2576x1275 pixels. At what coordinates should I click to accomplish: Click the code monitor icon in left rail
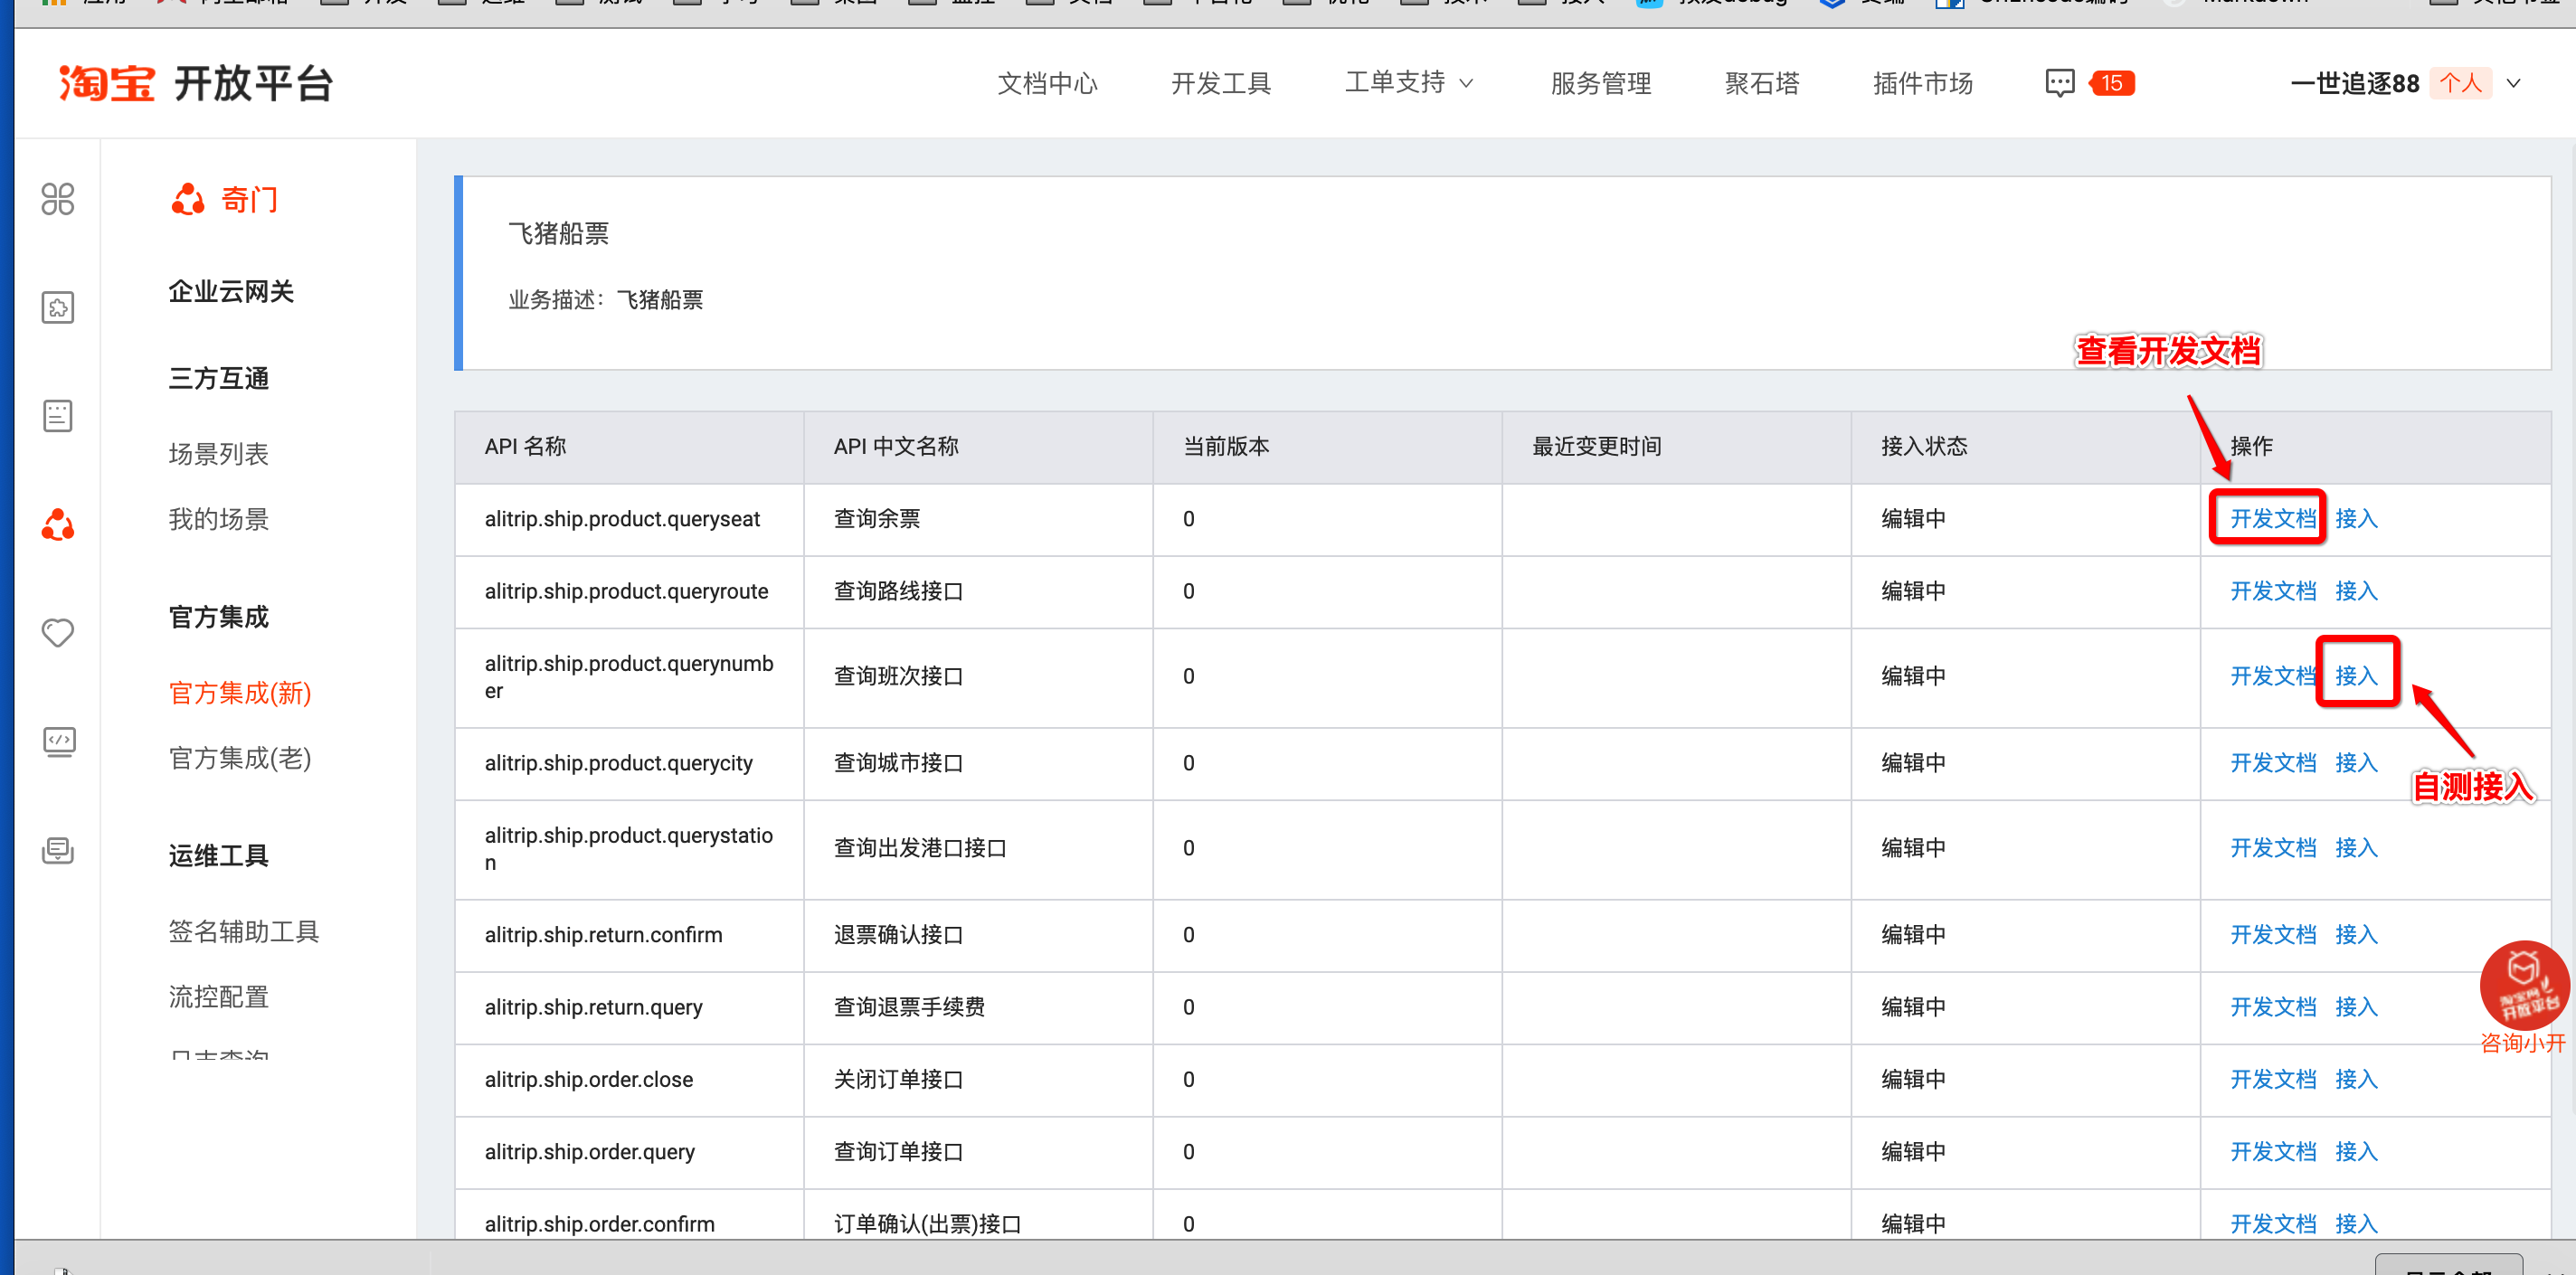[58, 741]
